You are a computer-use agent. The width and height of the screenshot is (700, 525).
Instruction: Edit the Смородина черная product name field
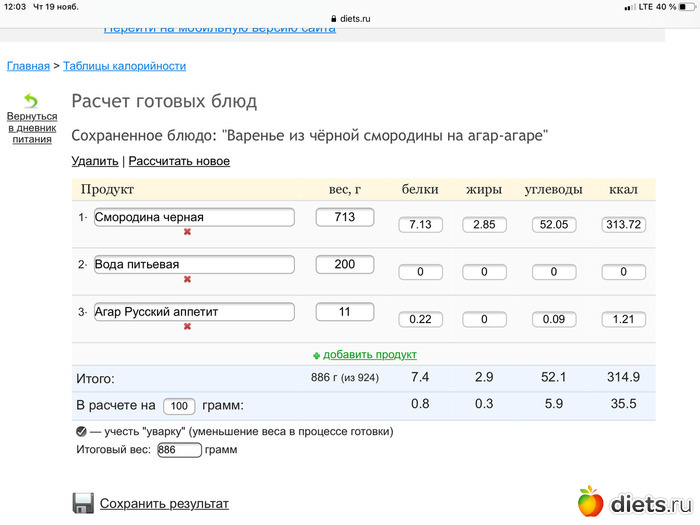(x=194, y=217)
